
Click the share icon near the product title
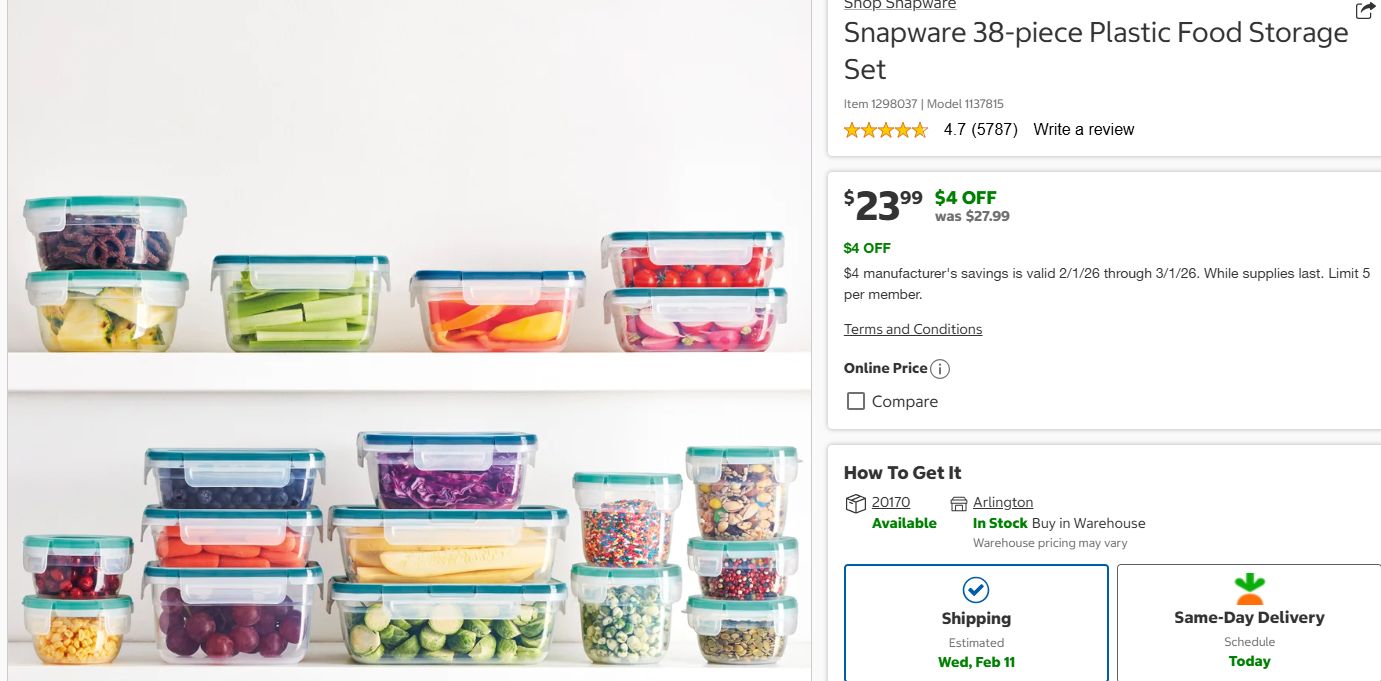(1364, 10)
